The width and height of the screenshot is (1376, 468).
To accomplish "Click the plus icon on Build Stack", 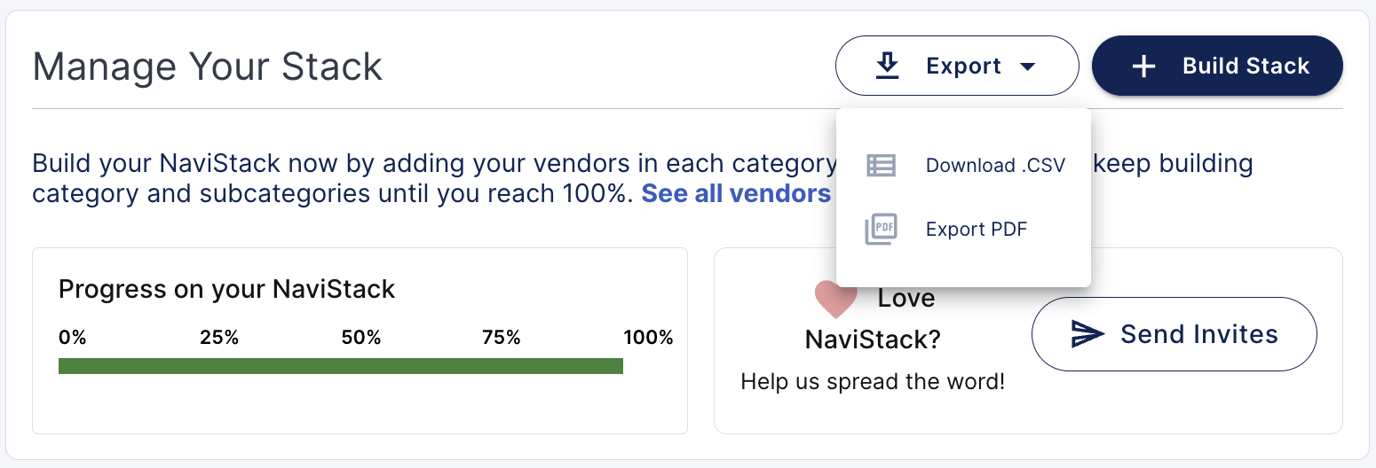I will coord(1143,66).
